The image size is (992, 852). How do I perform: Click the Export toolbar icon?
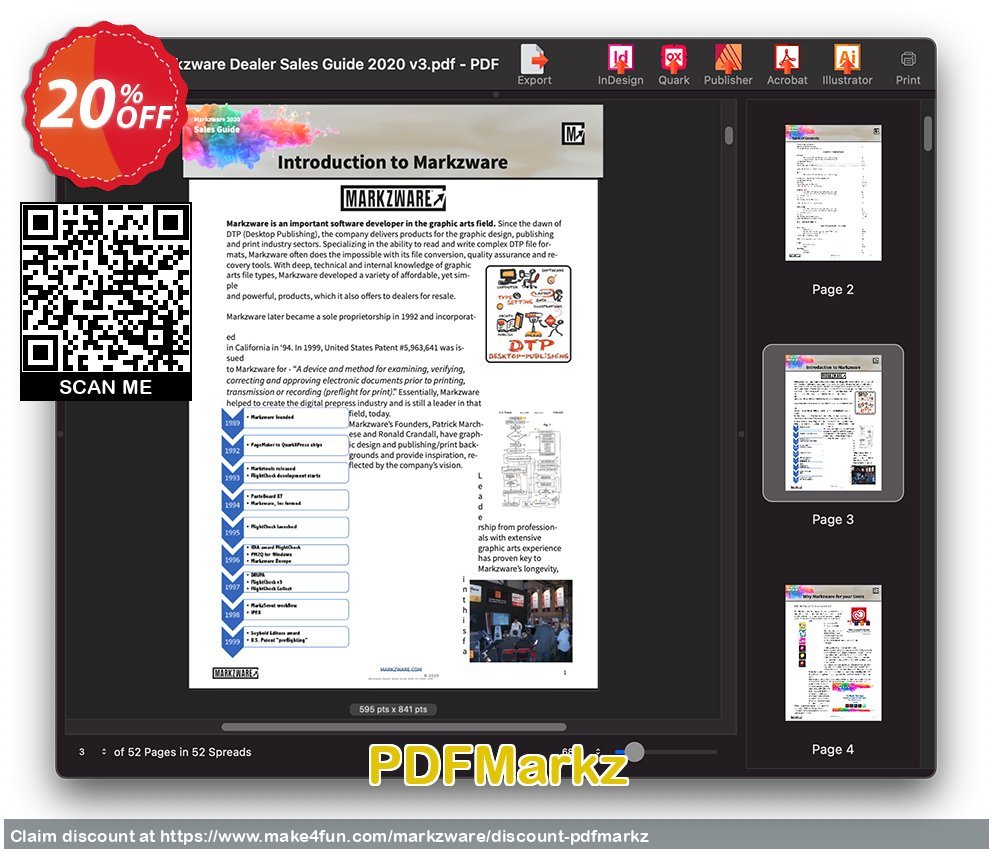coord(535,64)
